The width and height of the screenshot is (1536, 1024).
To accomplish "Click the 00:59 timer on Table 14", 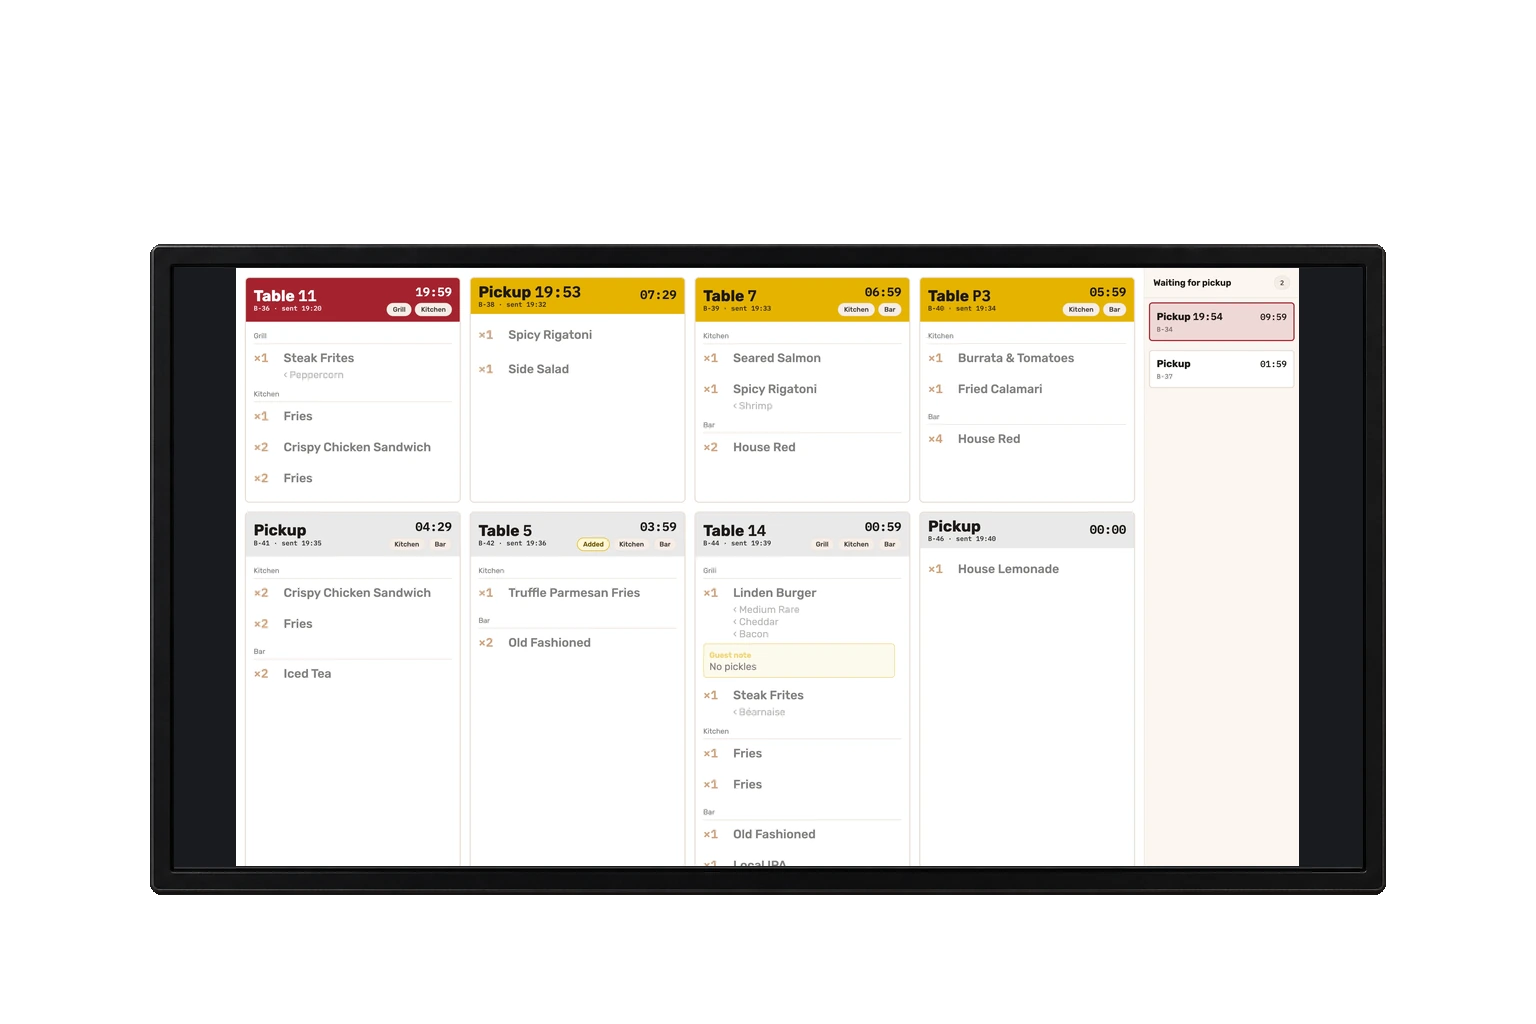I will pos(883,527).
